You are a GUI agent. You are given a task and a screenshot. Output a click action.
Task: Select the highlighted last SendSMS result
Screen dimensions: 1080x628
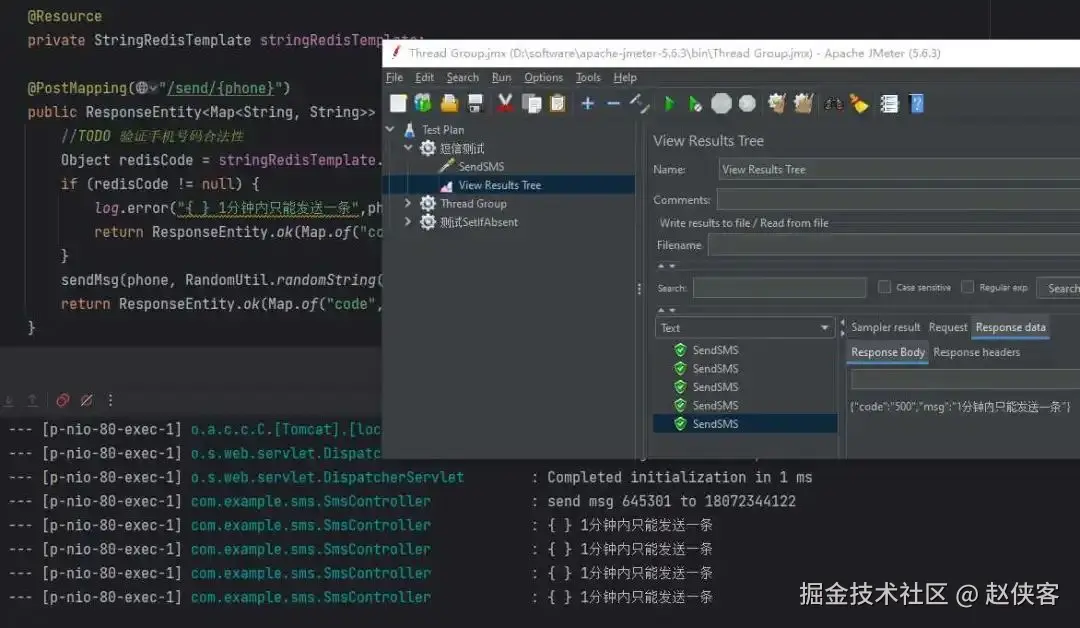(x=745, y=423)
